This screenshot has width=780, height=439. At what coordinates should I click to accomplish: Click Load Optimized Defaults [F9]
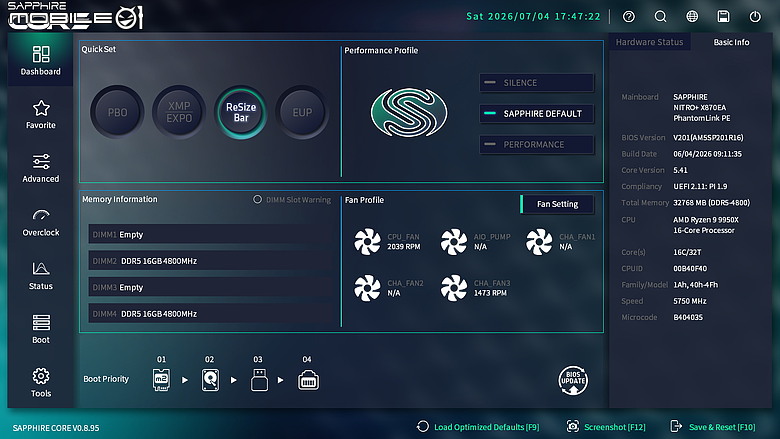[479, 427]
